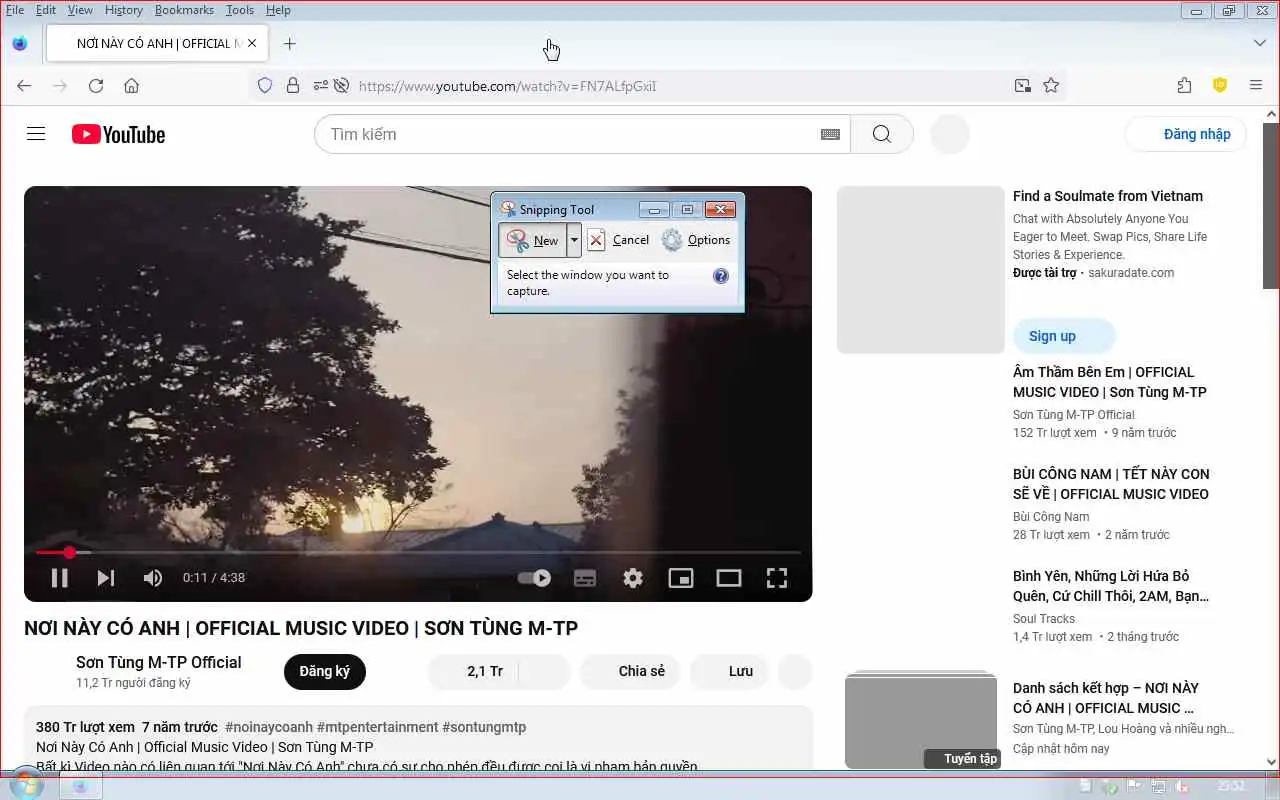Viewport: 1280px width, 800px height.
Task: Open the Firefox application hamburger menu
Action: coord(1256,86)
